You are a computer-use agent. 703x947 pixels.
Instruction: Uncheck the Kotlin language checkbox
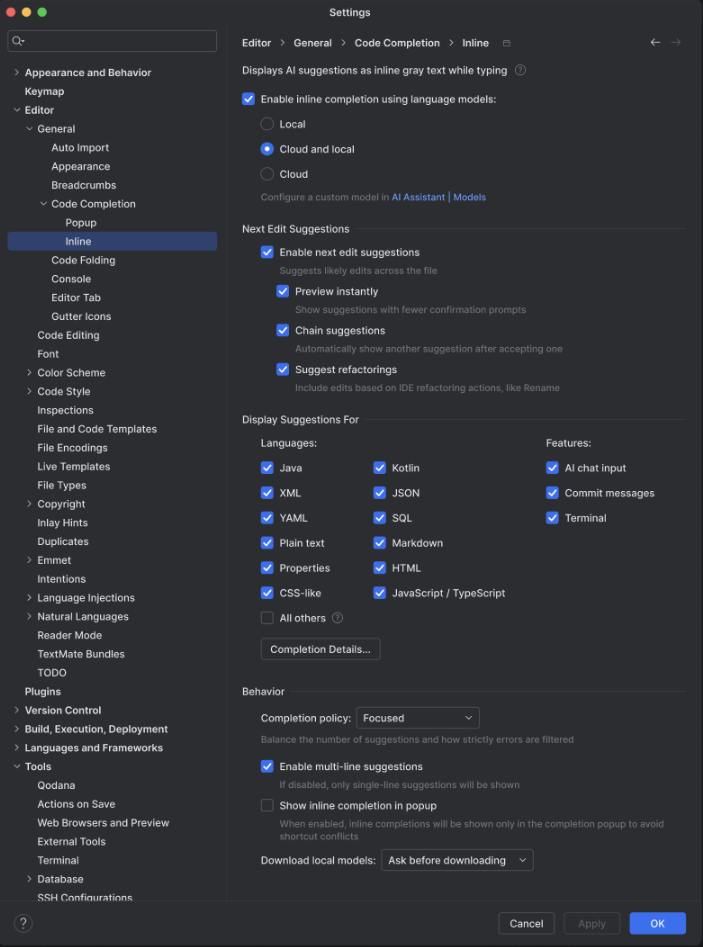coord(380,468)
